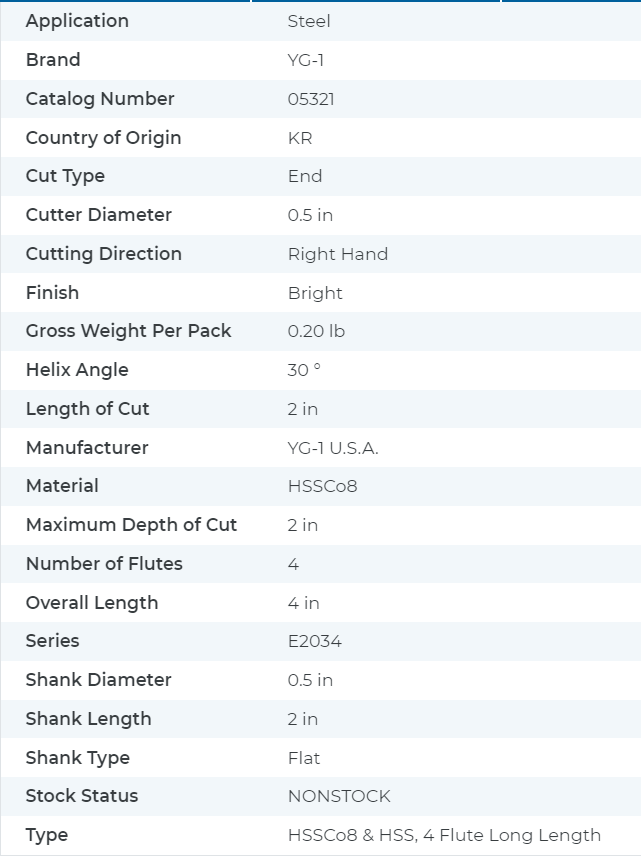Click the Application label in the table
The height and width of the screenshot is (865, 641).
(77, 21)
